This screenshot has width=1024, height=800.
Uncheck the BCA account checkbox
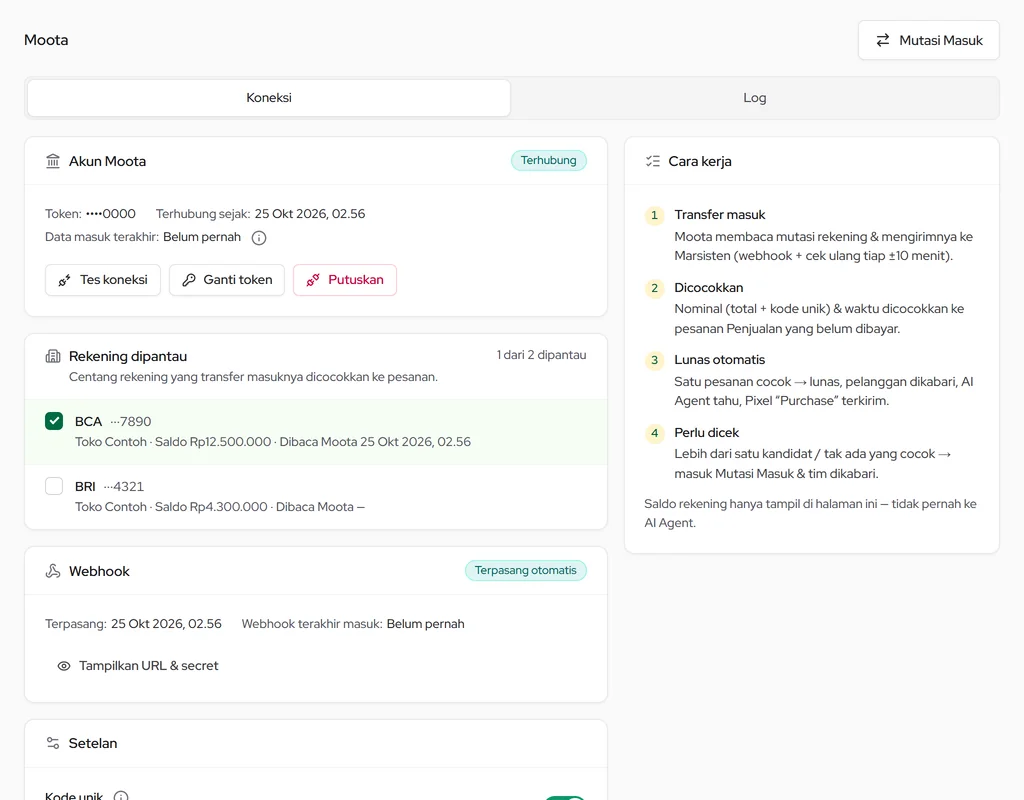click(54, 421)
